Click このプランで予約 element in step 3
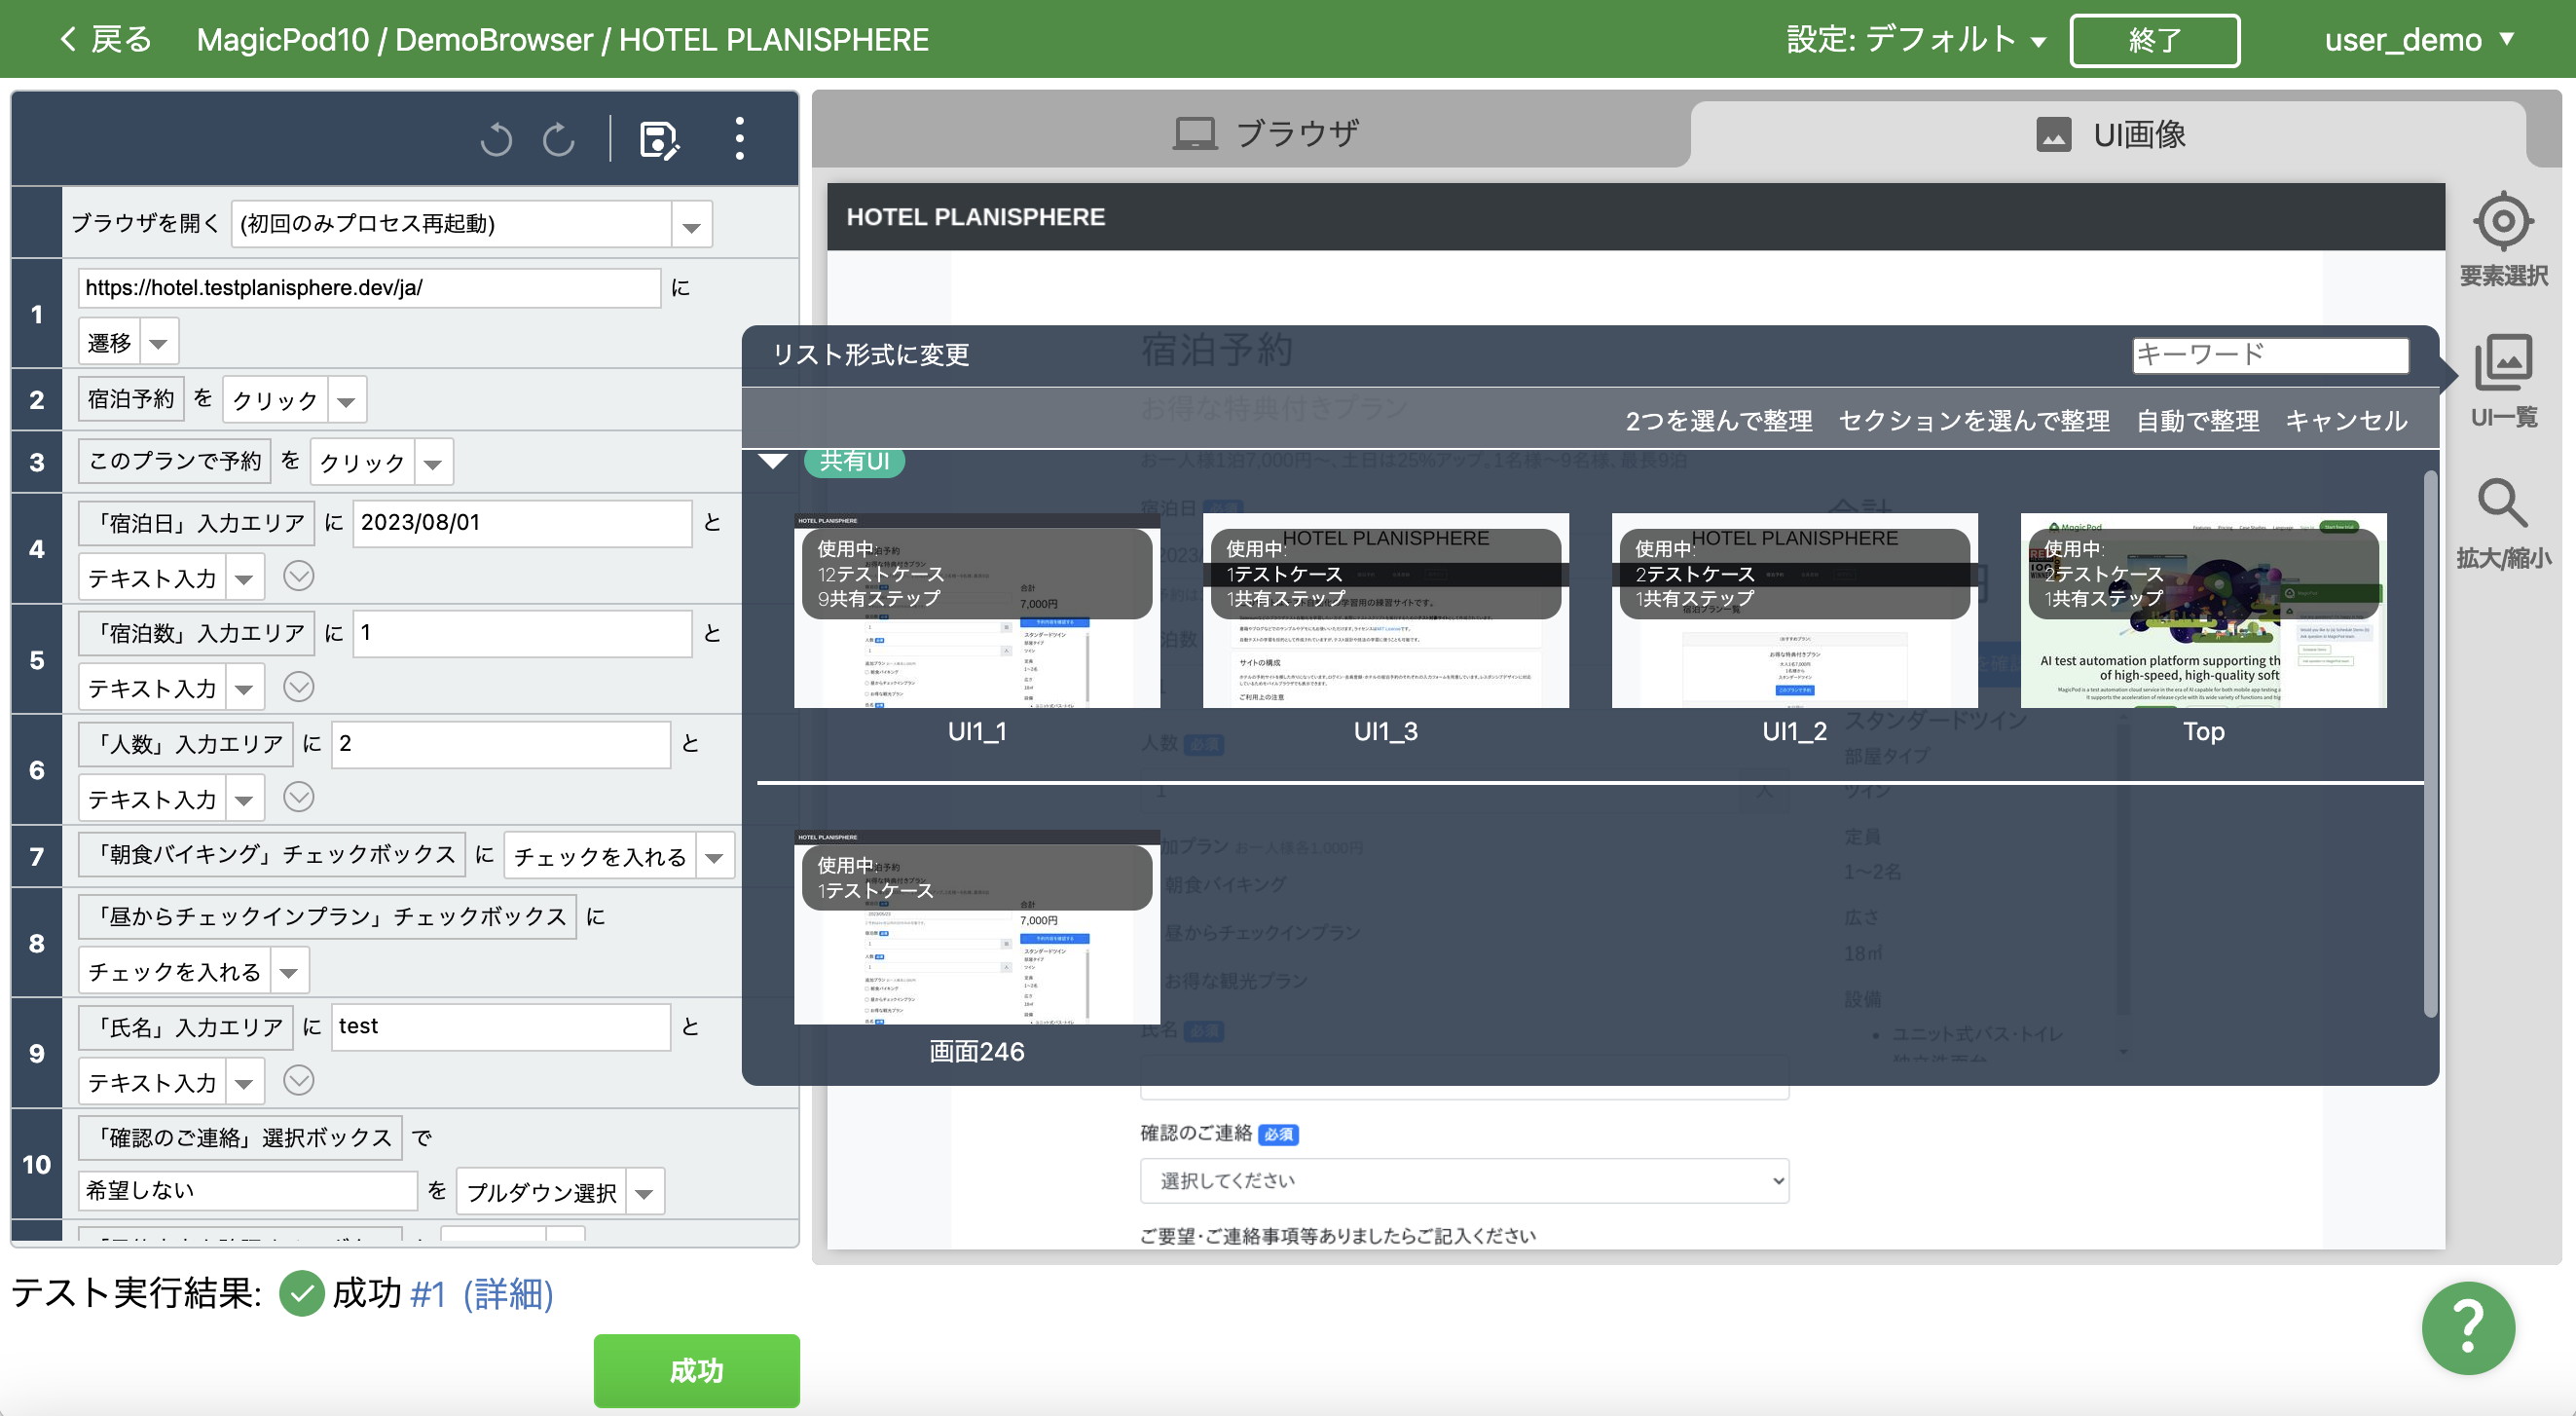 (175, 461)
